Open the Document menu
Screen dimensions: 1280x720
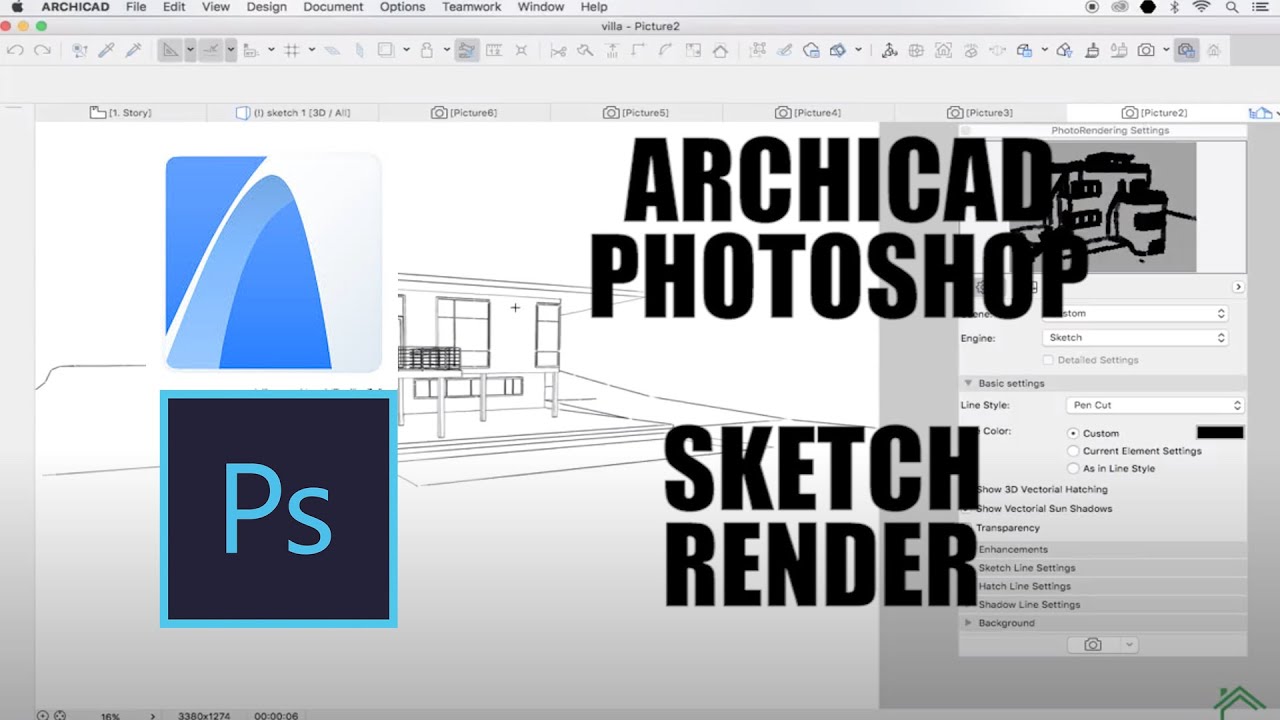tap(333, 7)
